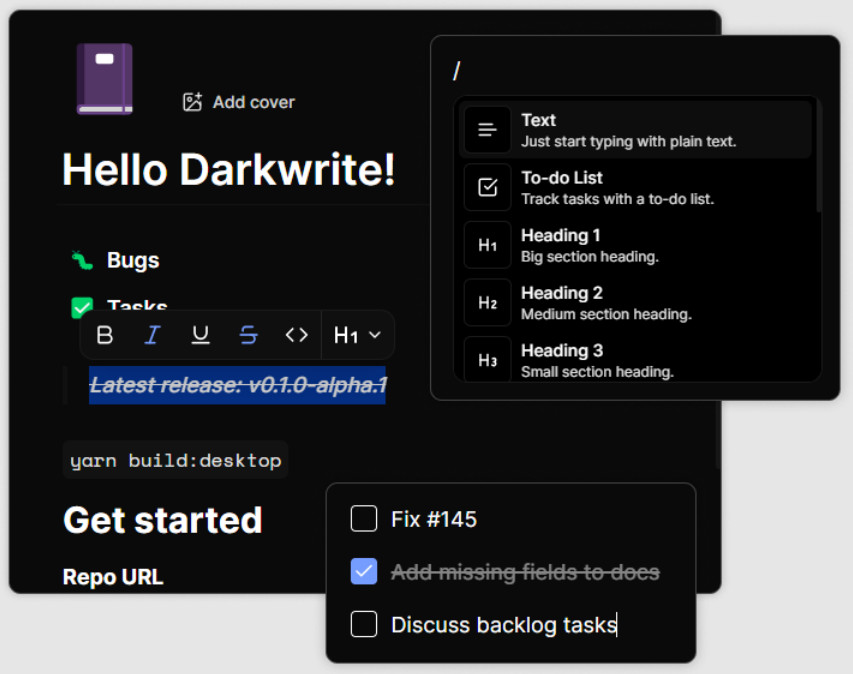Check the Discuss backlog tasks checkbox
The image size is (853, 674).
click(x=364, y=624)
